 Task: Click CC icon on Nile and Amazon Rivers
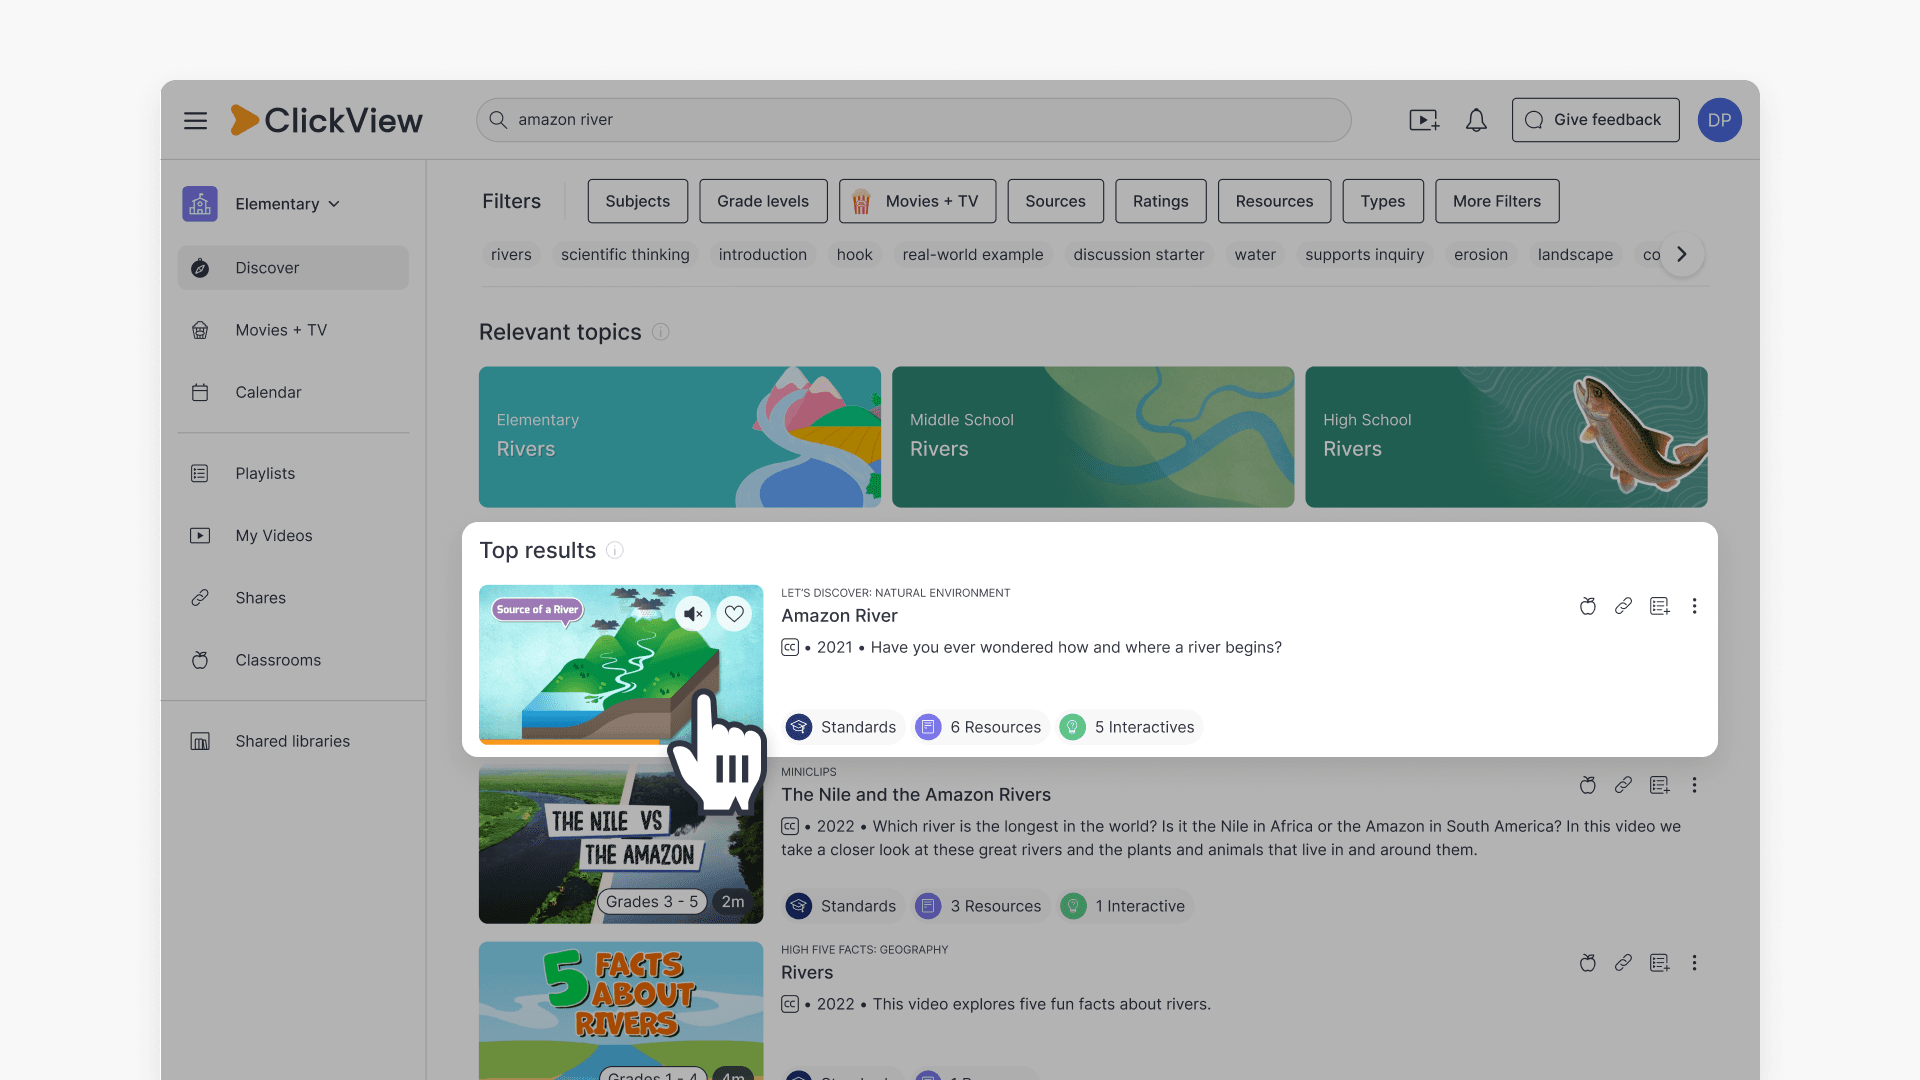click(x=790, y=826)
